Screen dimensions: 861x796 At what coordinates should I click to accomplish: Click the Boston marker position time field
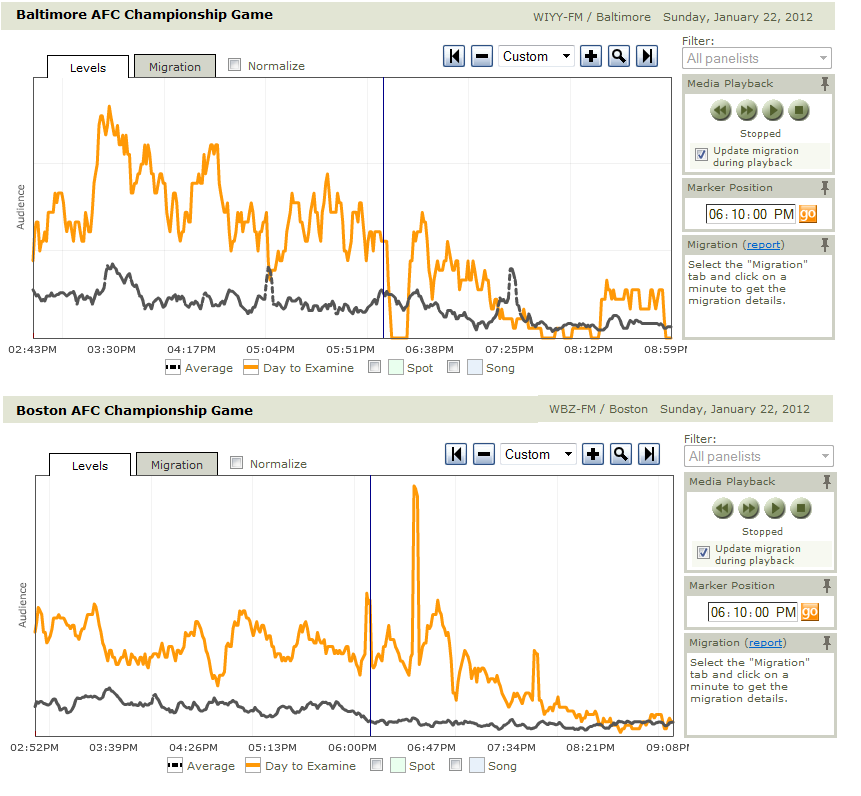[x=752, y=612]
